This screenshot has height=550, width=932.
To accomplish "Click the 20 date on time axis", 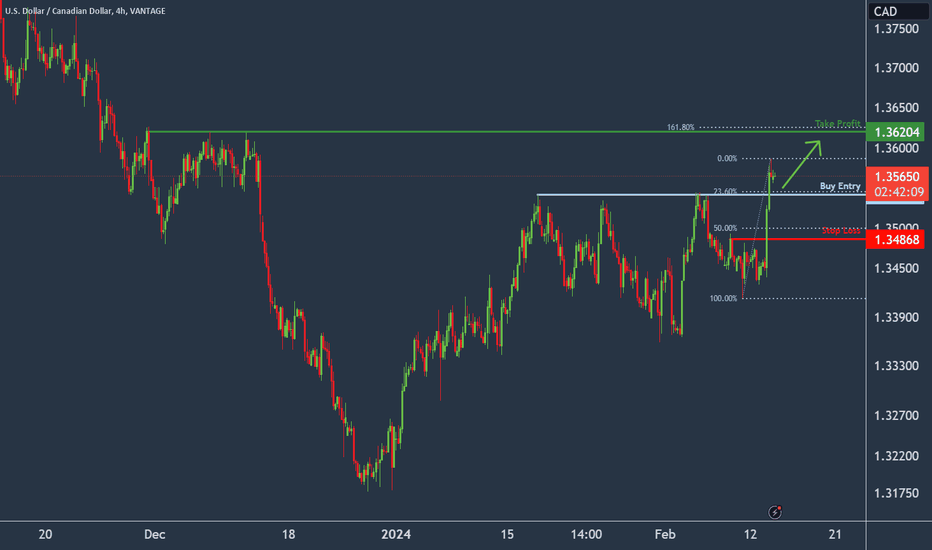I will click(x=45, y=535).
